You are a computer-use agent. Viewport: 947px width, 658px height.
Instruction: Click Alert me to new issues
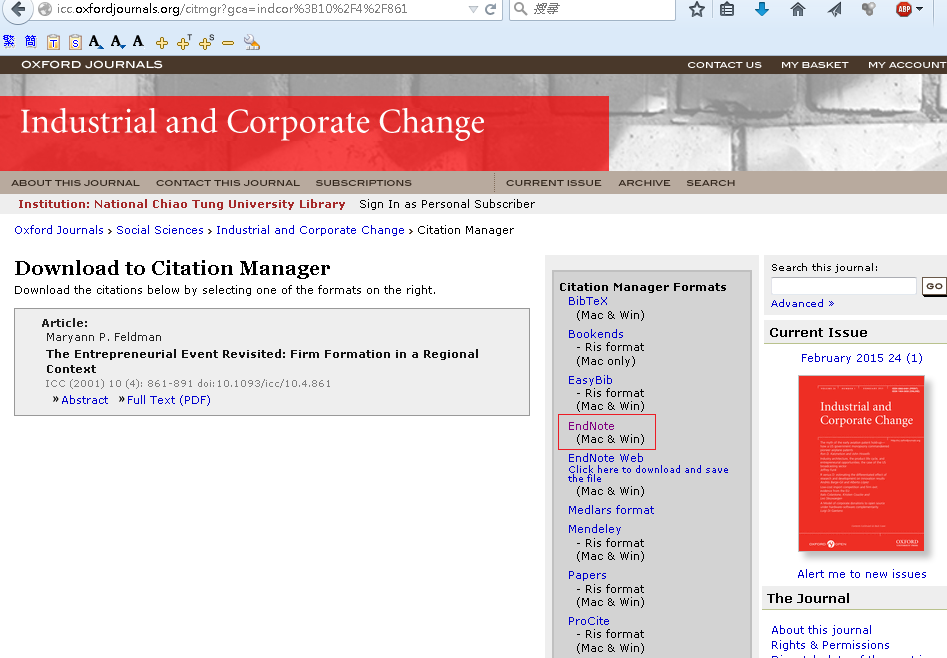(862, 574)
